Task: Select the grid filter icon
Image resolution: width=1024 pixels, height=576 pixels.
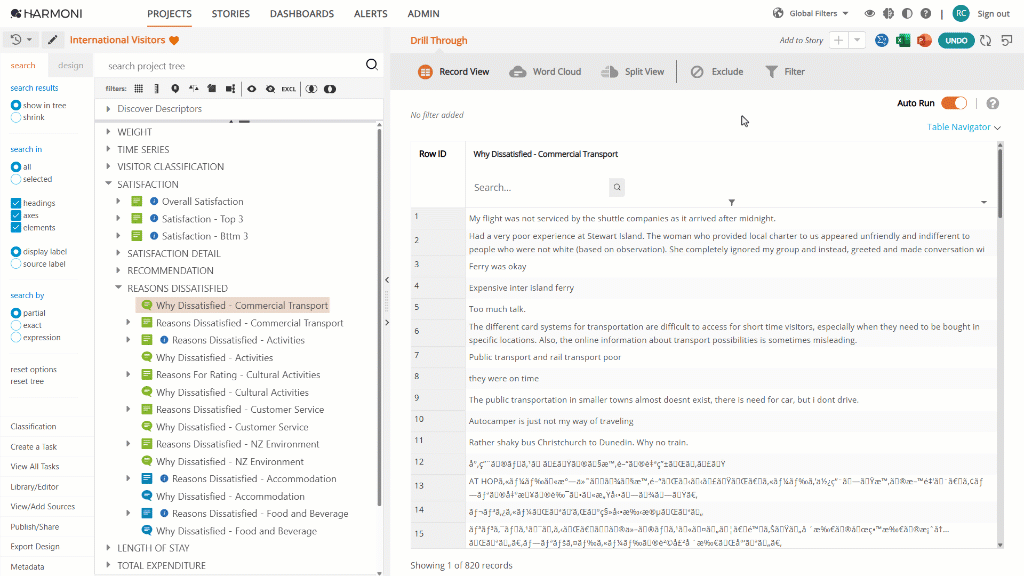Action: pos(138,89)
